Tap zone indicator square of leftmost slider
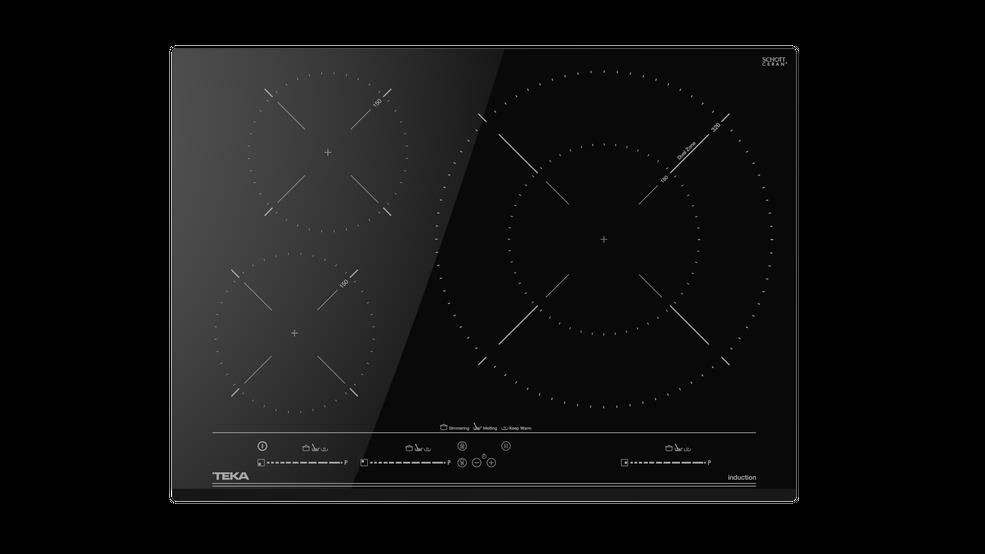 tap(260, 463)
